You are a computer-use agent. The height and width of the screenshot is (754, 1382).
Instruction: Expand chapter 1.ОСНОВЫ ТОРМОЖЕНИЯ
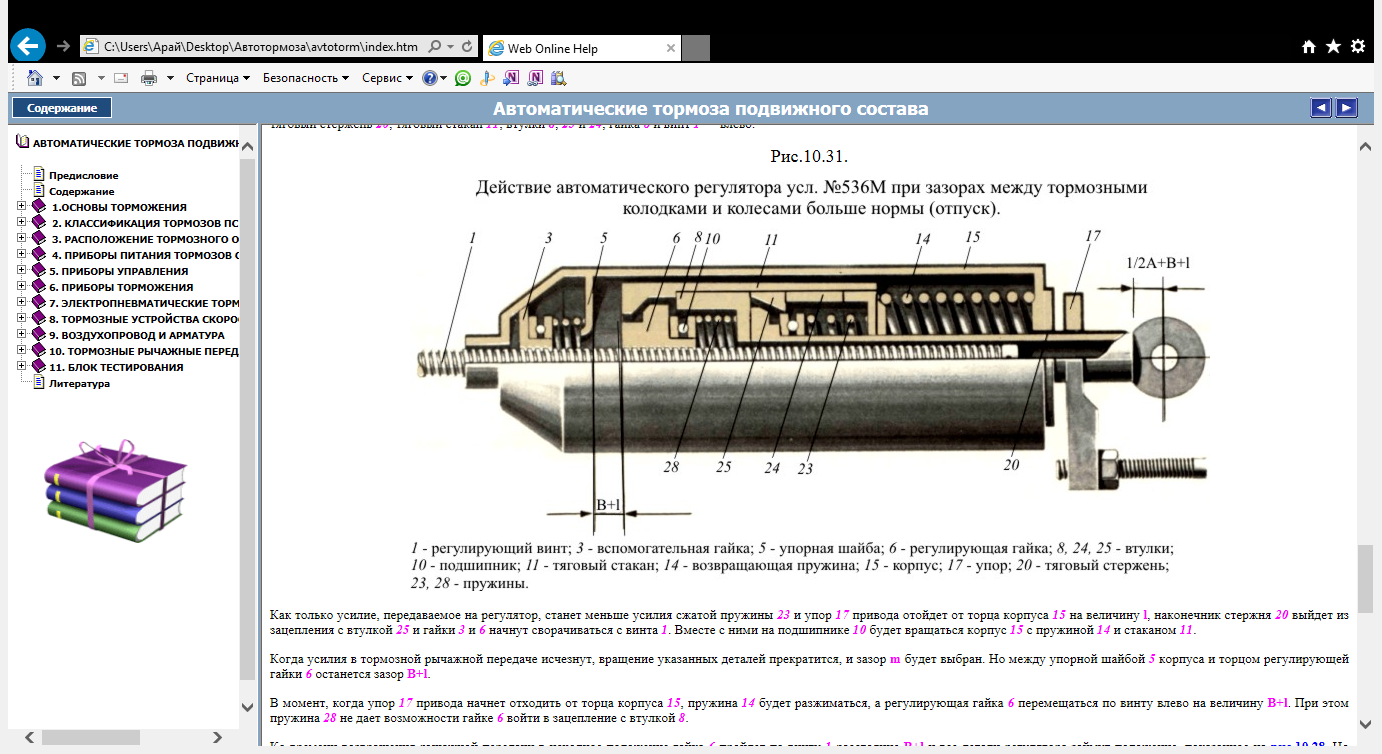(22, 207)
